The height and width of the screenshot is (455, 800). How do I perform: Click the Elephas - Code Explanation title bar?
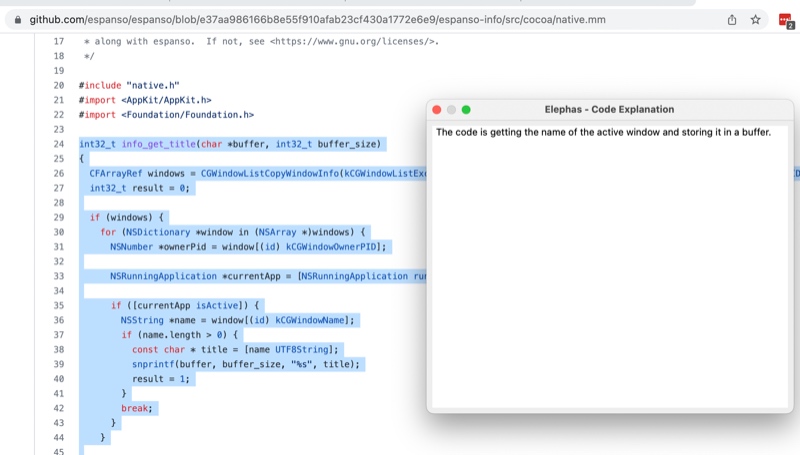click(x=609, y=109)
